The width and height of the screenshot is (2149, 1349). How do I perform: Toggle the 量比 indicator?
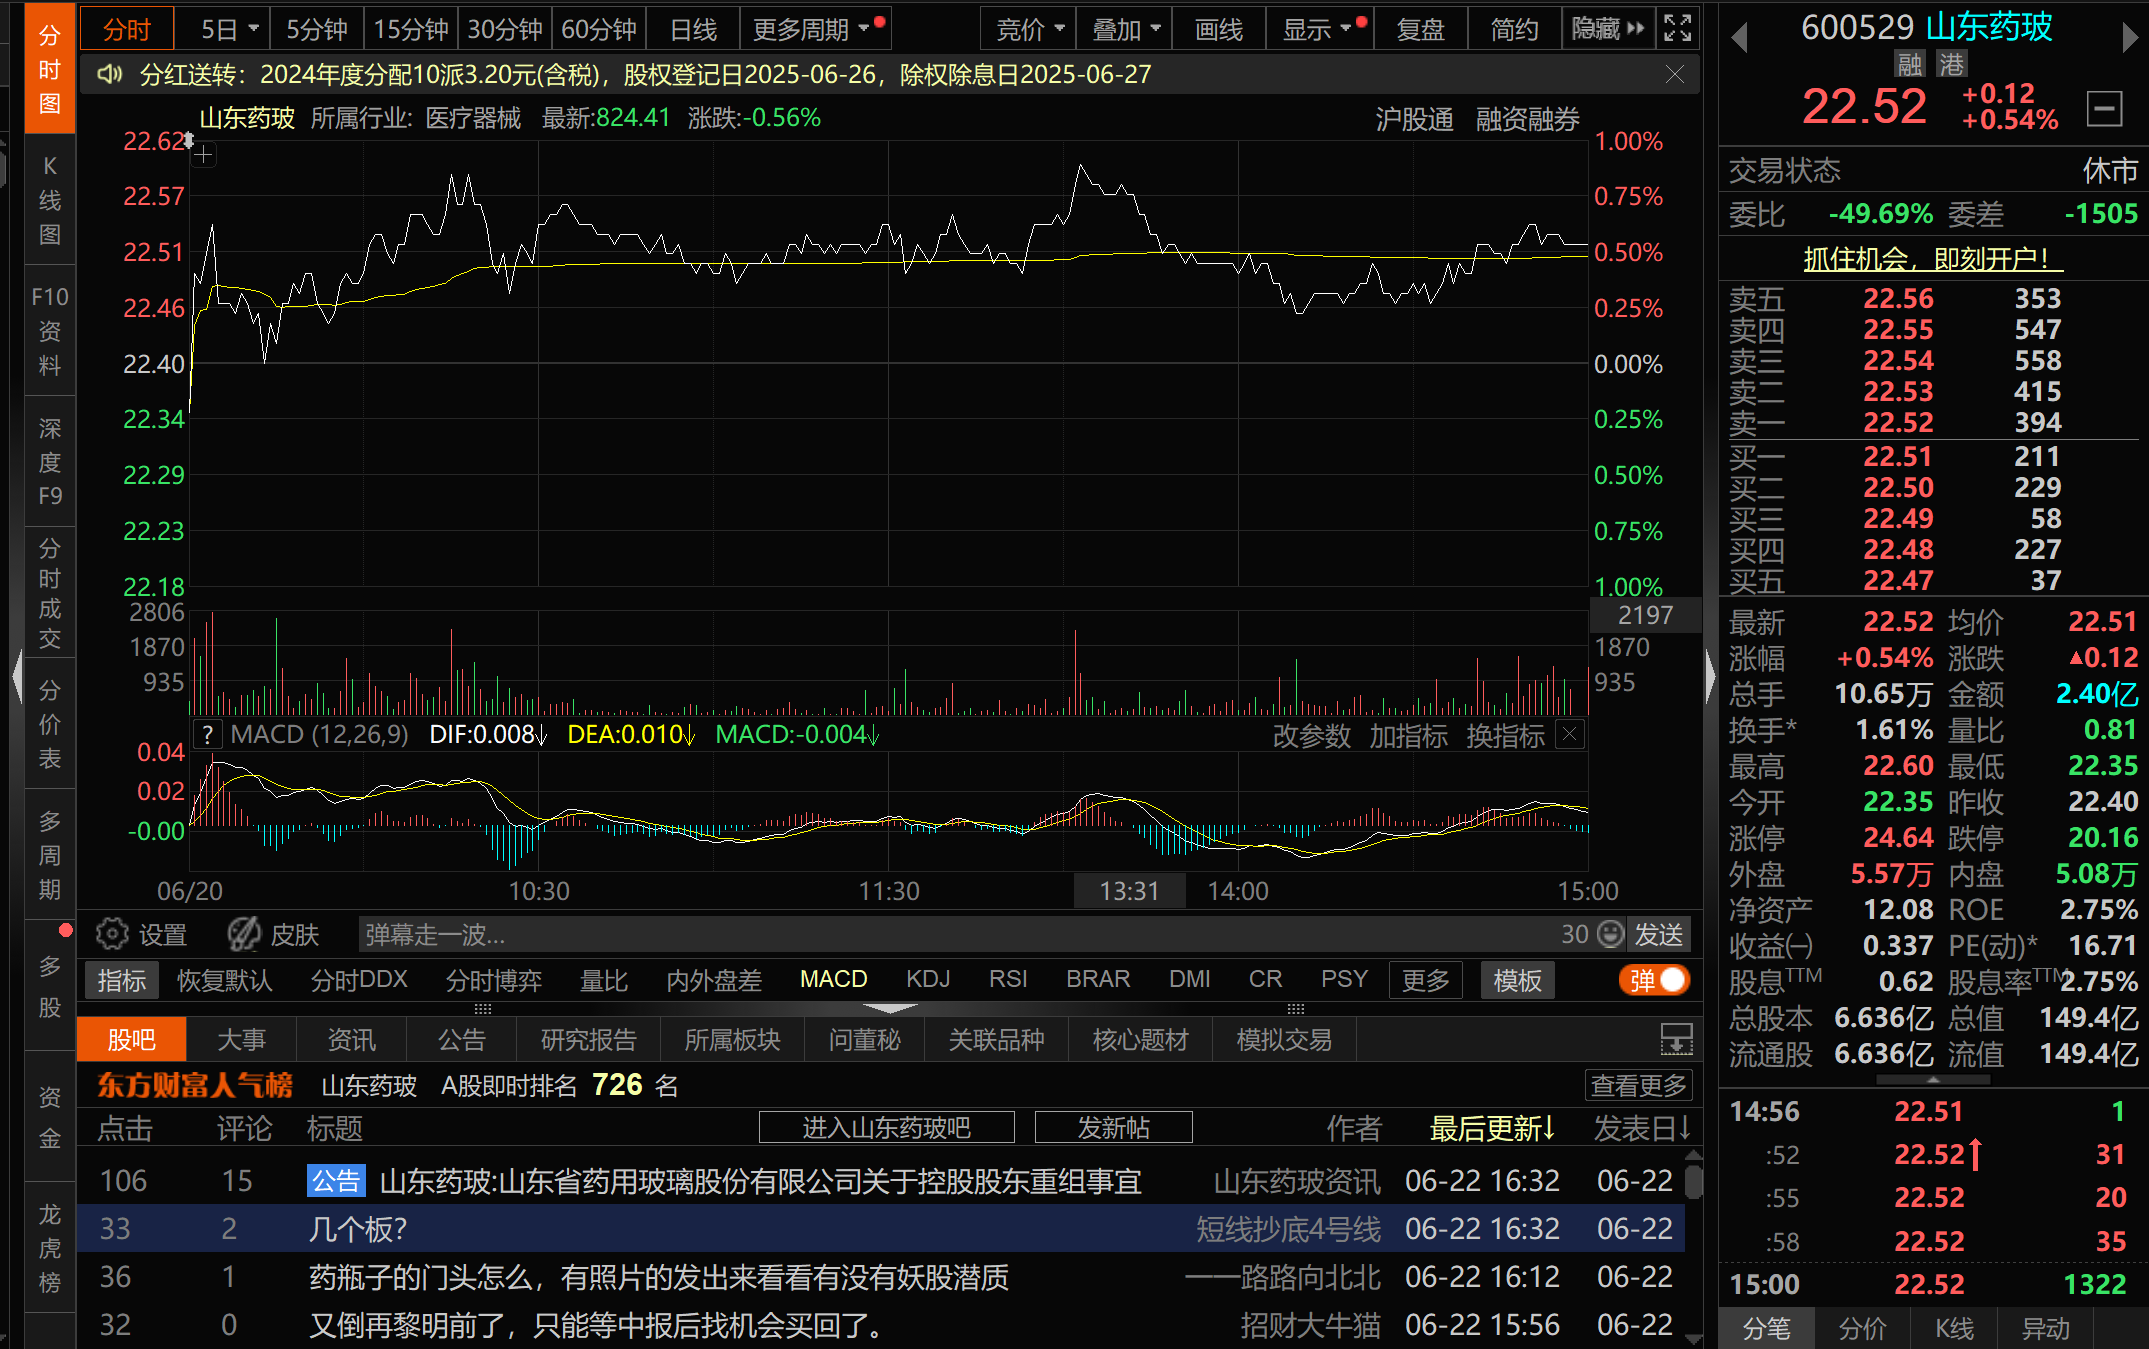(x=604, y=980)
